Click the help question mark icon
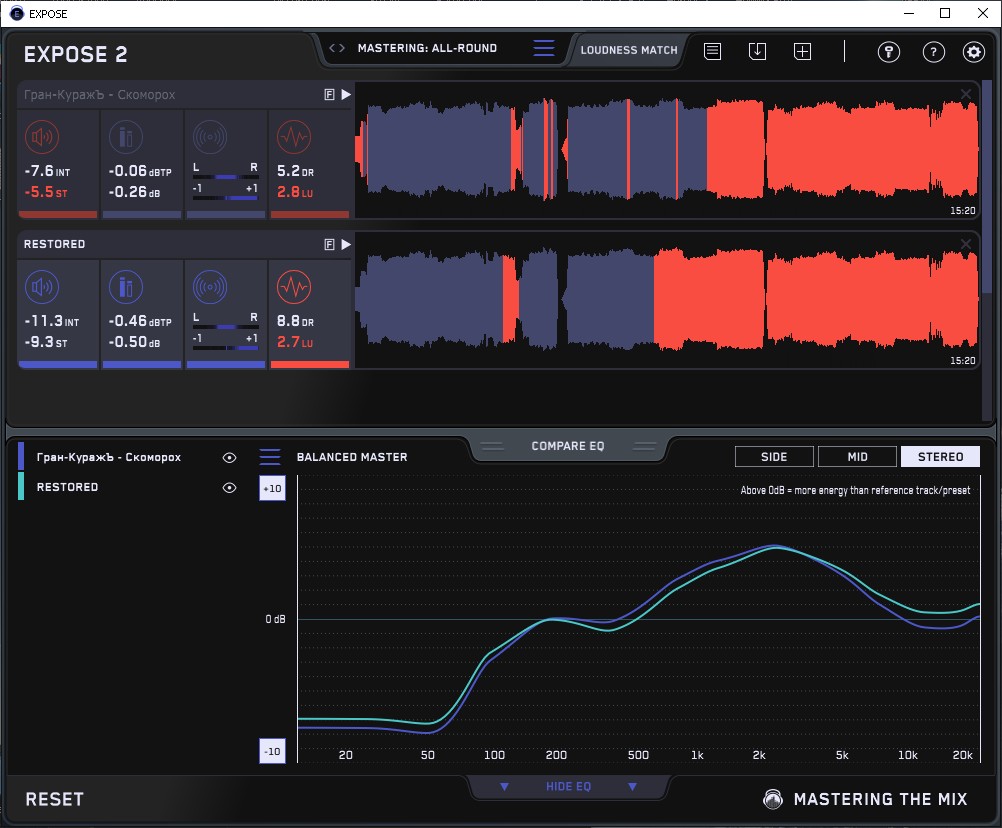1002x828 pixels. [933, 52]
